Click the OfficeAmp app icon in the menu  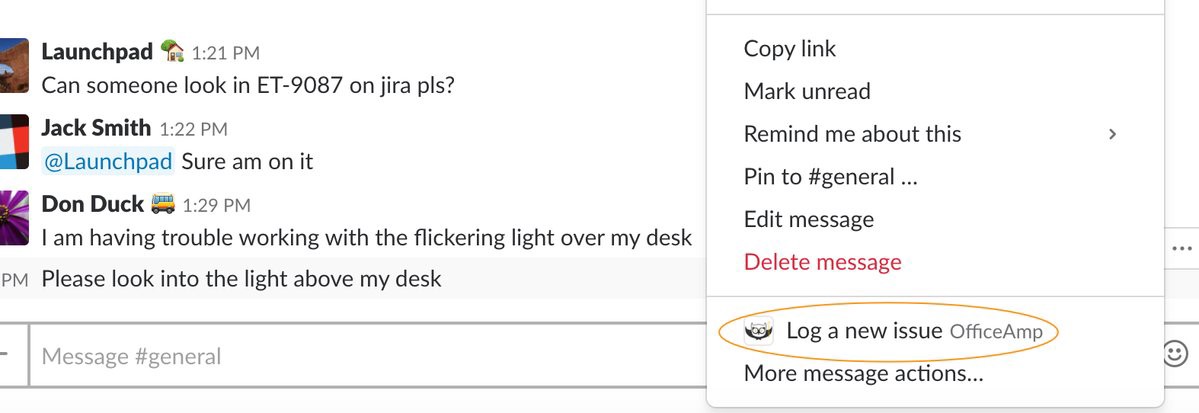(x=759, y=331)
